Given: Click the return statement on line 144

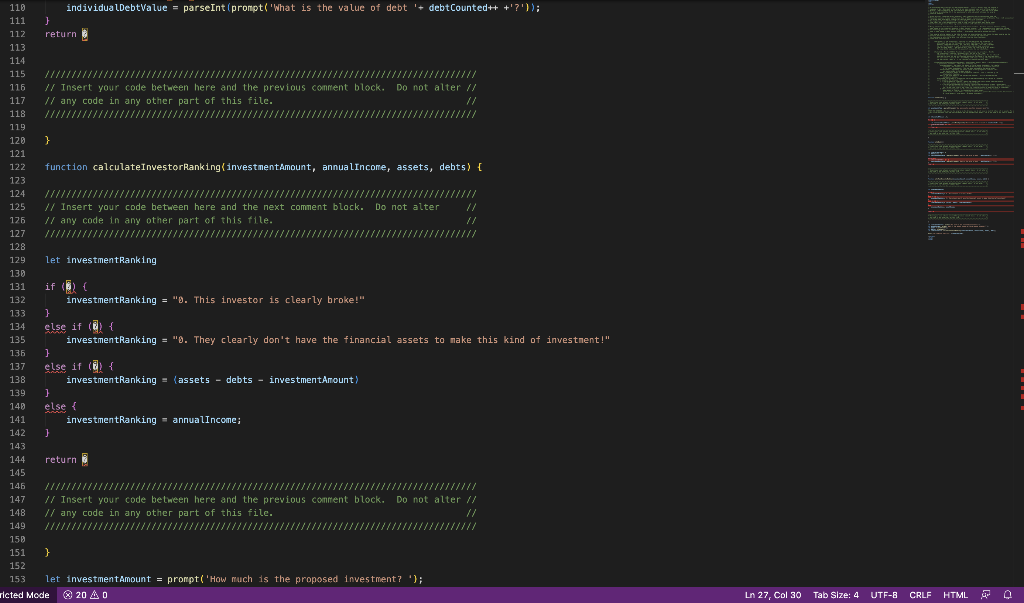Looking at the screenshot, I should pyautogui.click(x=66, y=459).
